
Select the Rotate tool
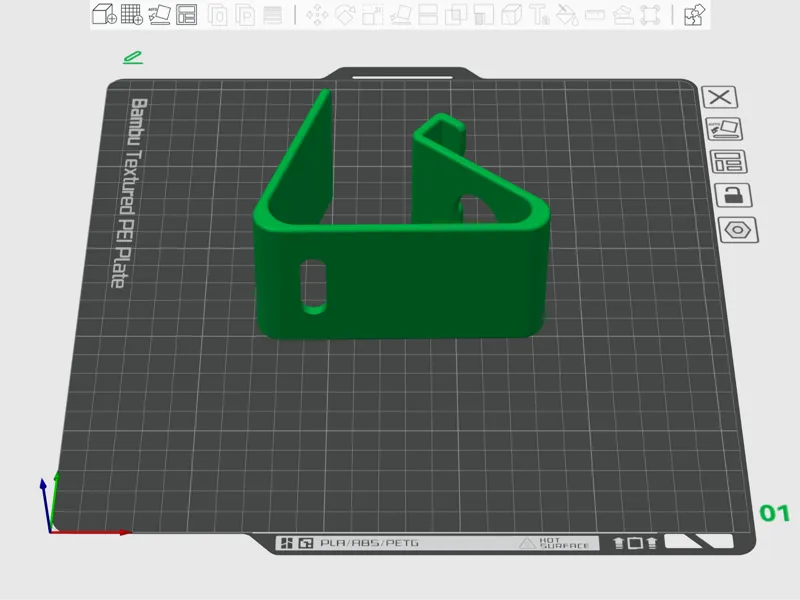point(344,15)
